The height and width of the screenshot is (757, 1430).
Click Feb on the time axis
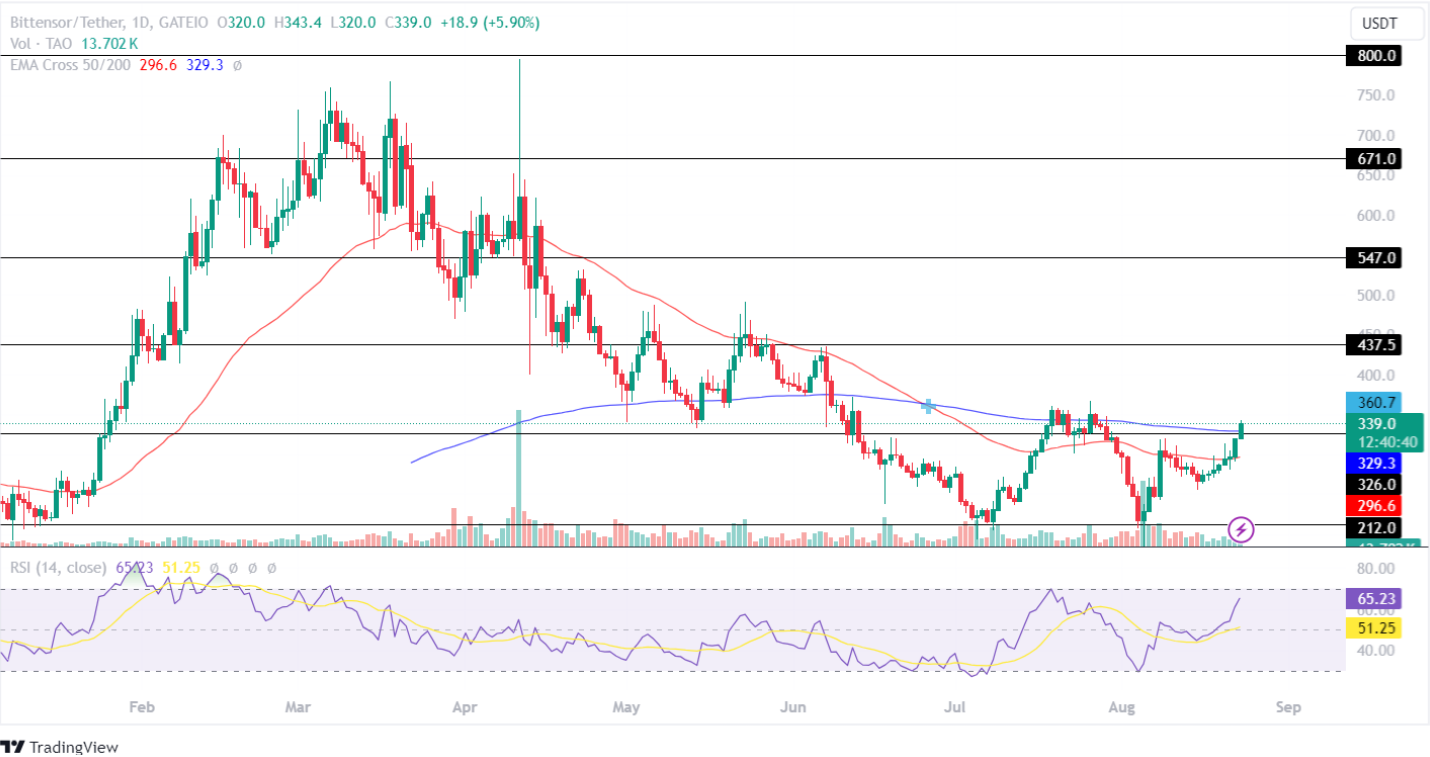point(142,708)
